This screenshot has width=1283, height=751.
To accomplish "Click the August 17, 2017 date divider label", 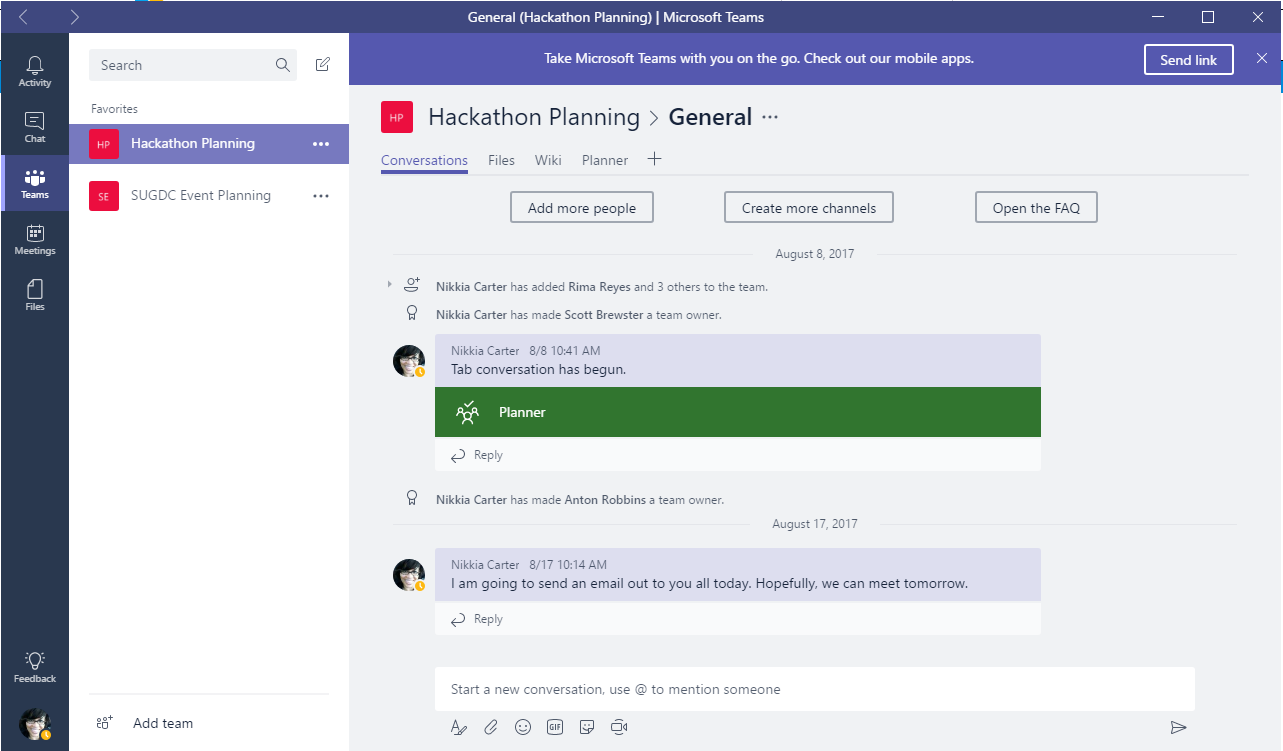I will tap(815, 524).
